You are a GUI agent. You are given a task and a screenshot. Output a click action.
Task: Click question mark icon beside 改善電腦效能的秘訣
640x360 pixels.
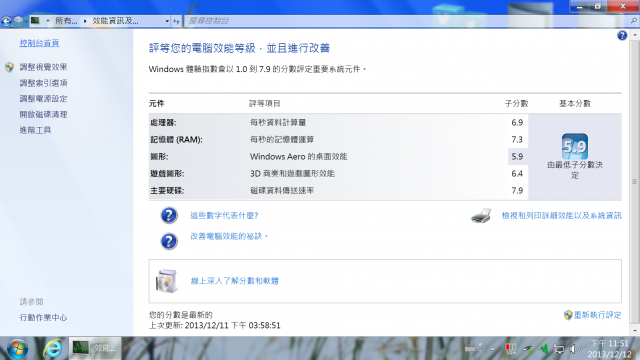pos(169,241)
